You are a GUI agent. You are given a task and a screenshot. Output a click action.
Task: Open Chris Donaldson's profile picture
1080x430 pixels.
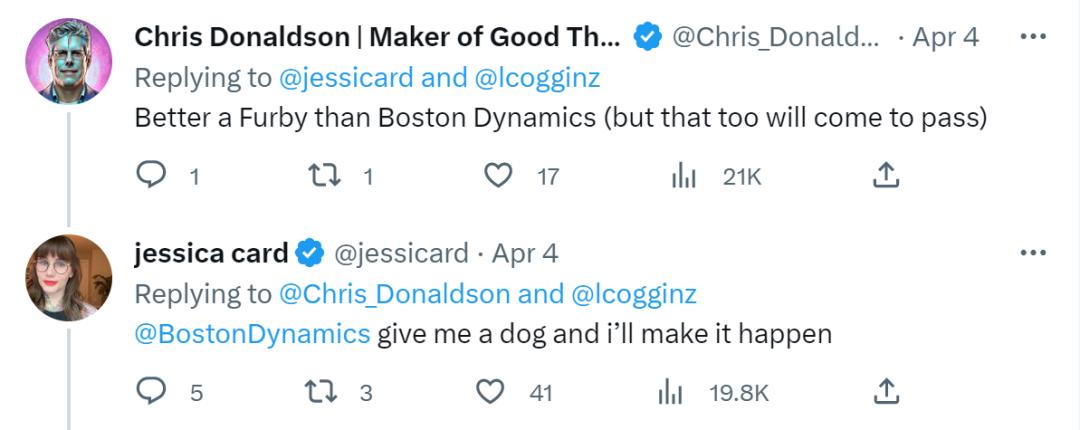(x=68, y=61)
